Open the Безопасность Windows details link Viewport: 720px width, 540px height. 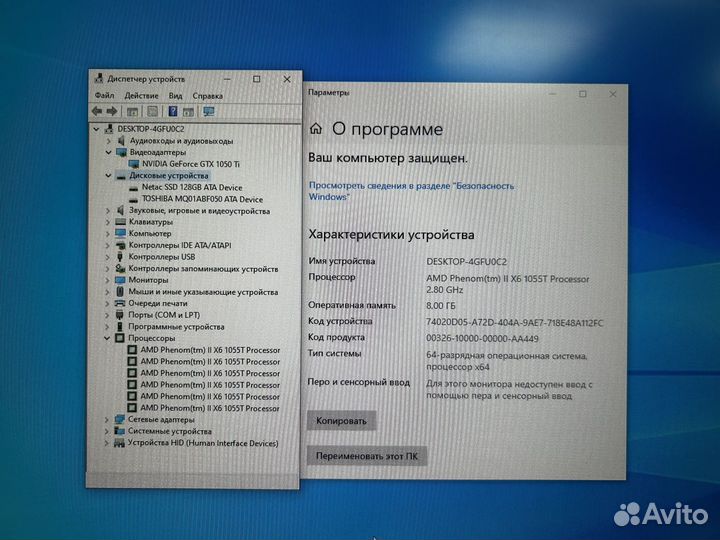coord(410,191)
